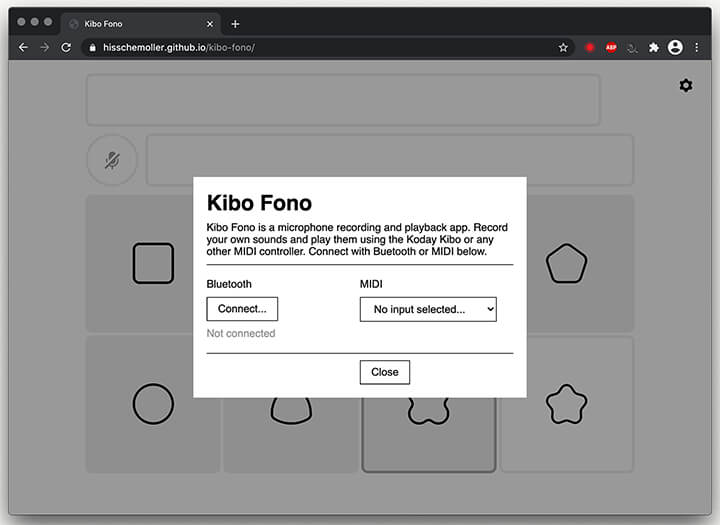Open a new browser tab

tap(235, 24)
